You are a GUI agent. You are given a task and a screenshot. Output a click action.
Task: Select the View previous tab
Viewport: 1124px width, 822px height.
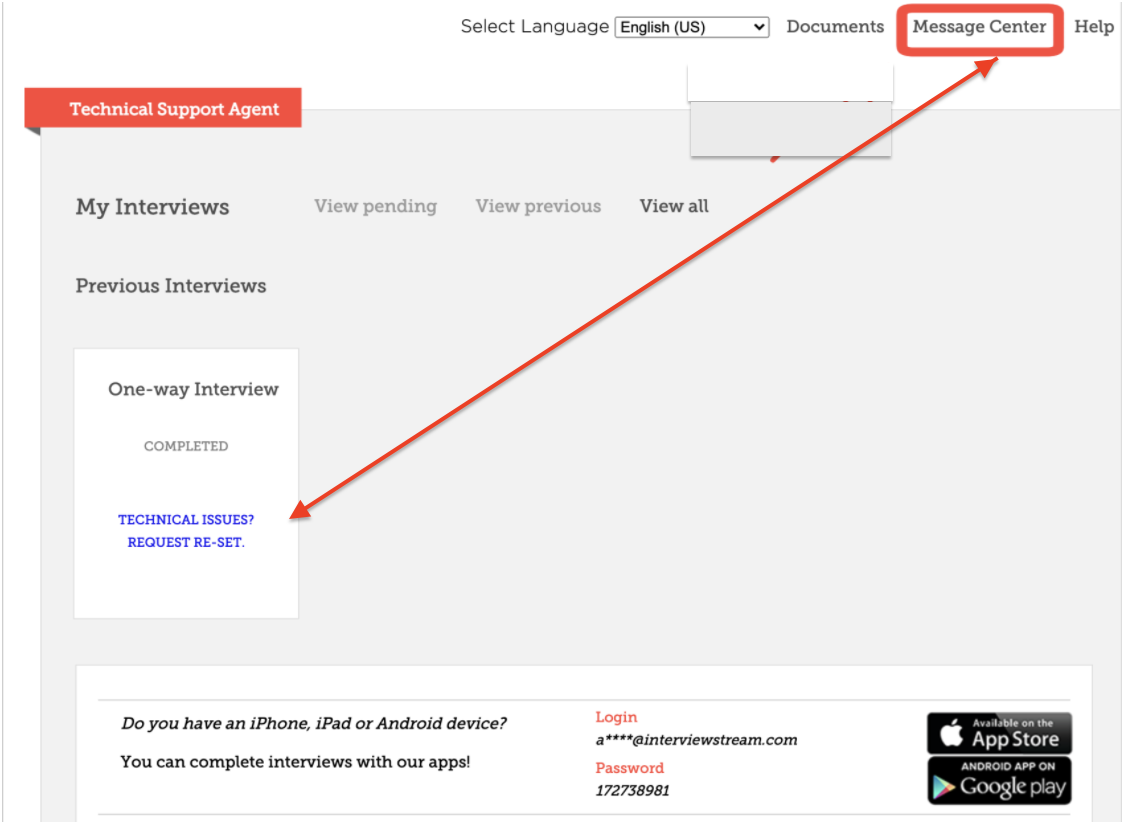[538, 206]
